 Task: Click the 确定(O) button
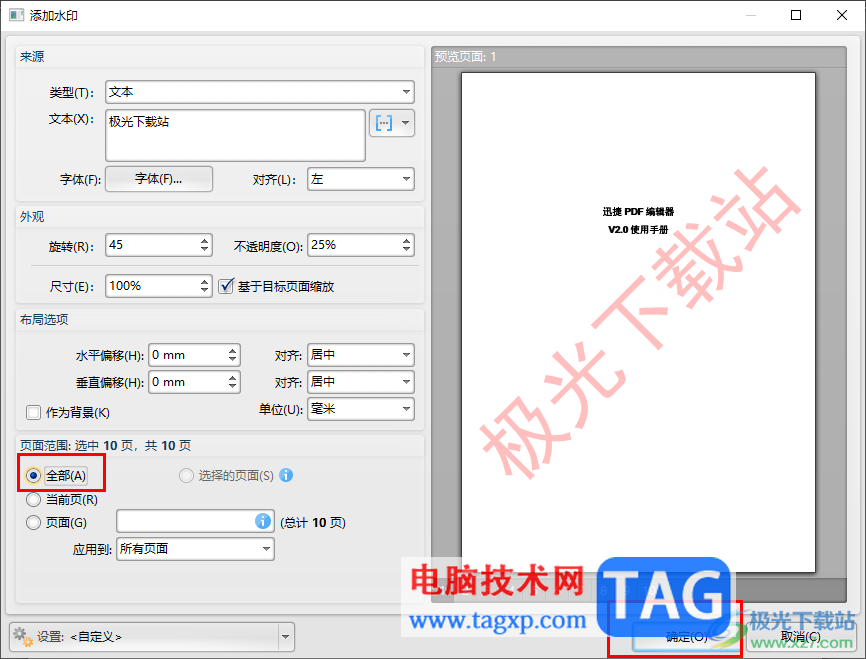coord(686,637)
